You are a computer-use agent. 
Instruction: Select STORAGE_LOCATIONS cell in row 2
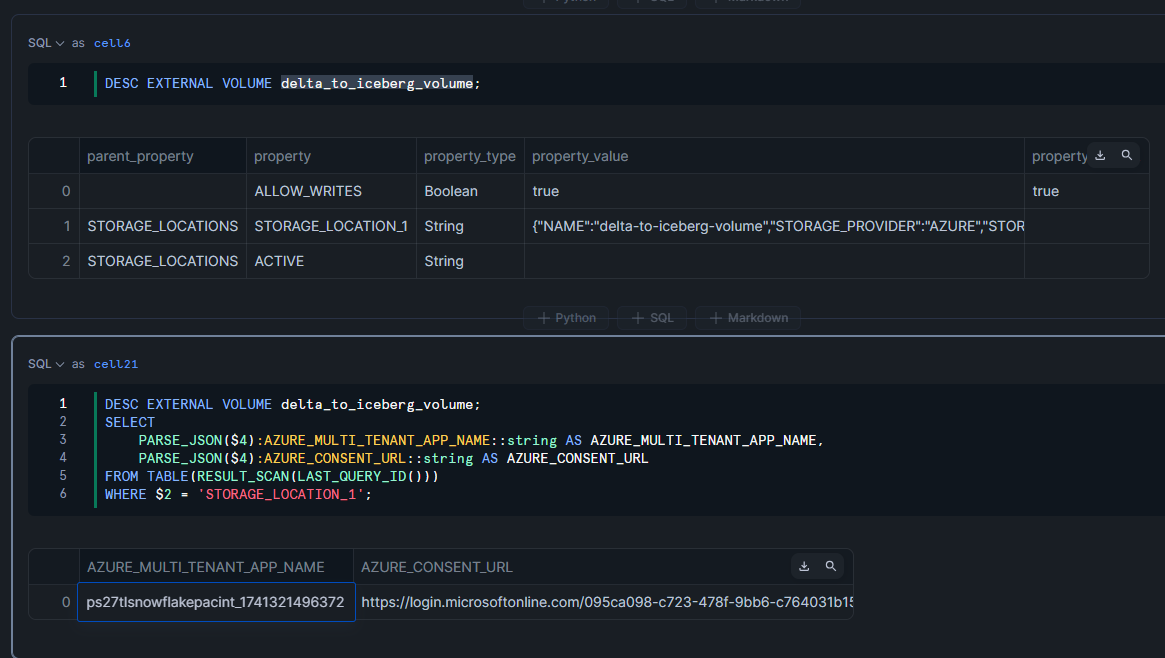pos(163,261)
